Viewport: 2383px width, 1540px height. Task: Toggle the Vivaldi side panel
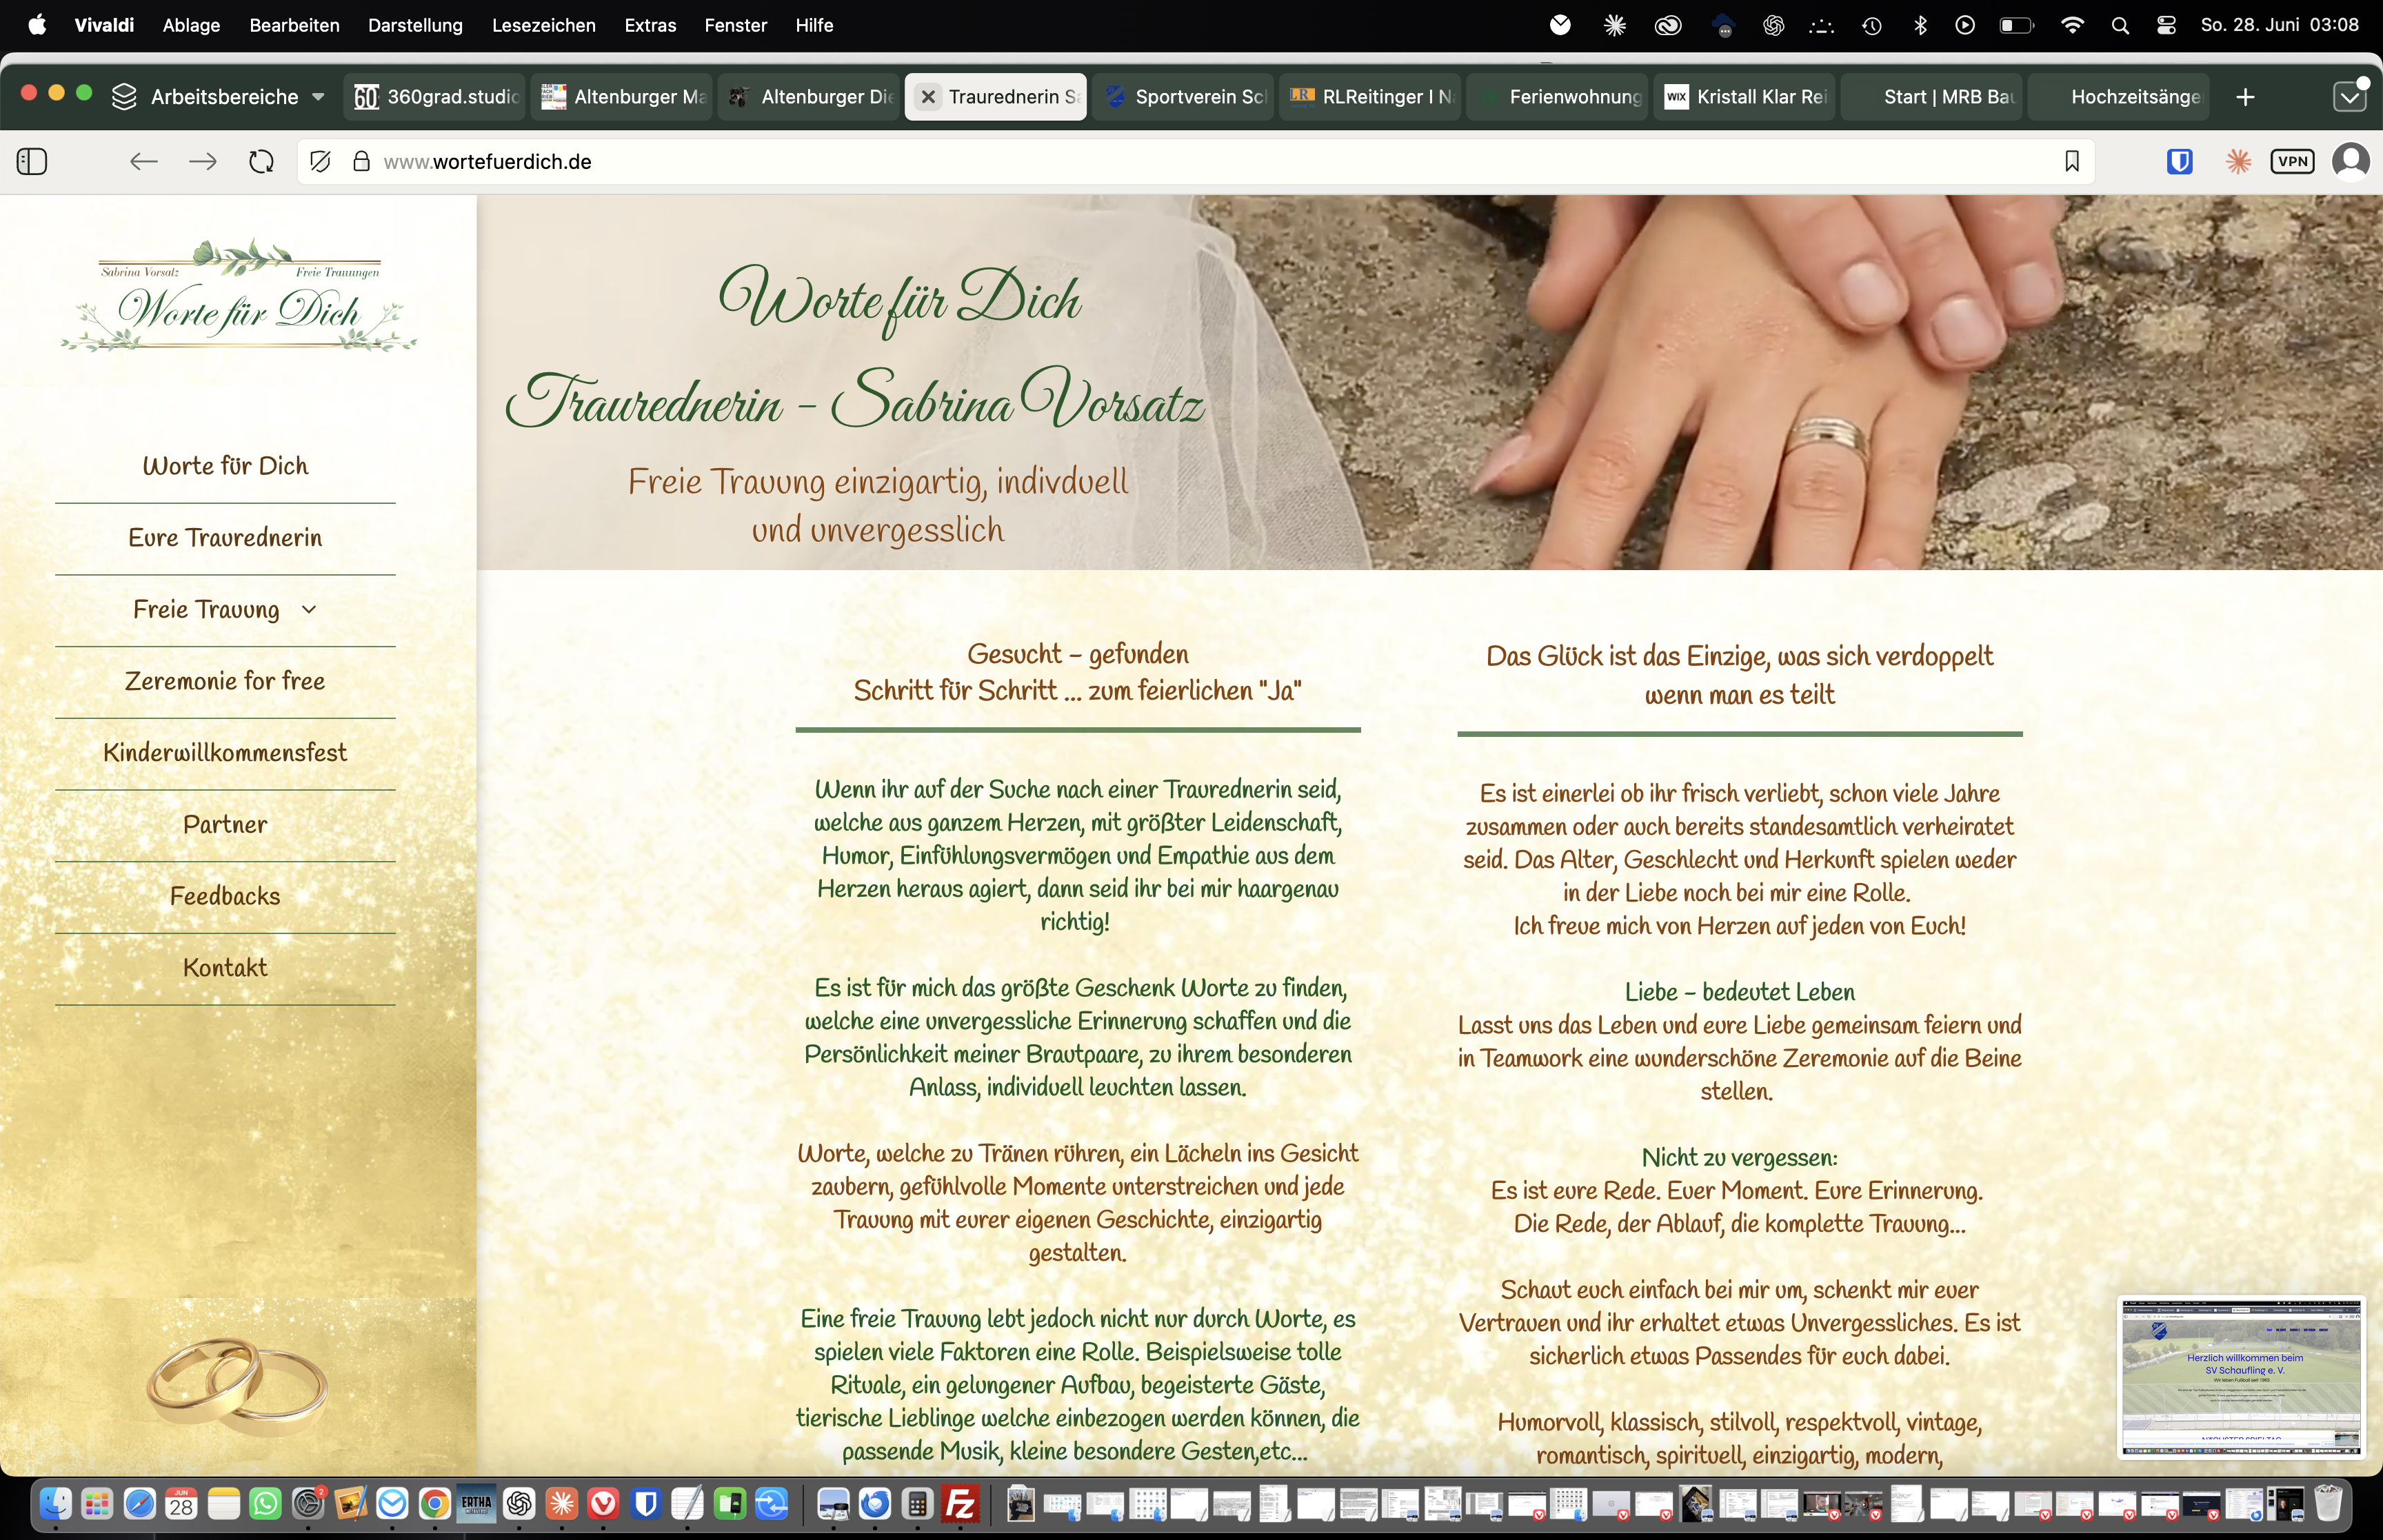coord(32,161)
